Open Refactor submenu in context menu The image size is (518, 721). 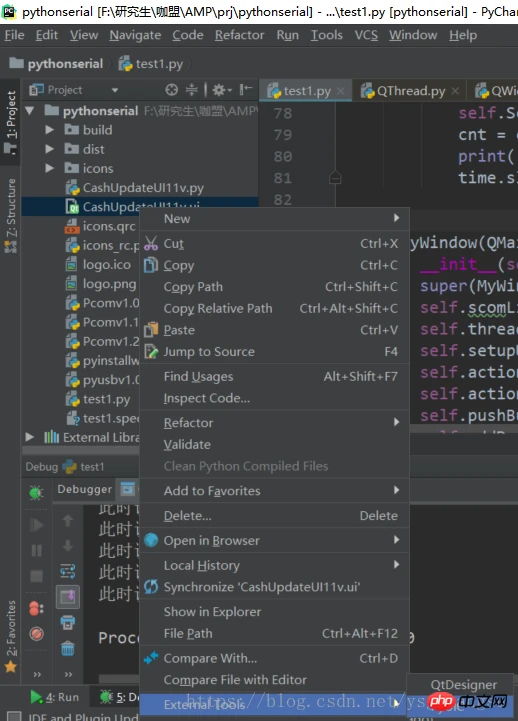(x=274, y=423)
